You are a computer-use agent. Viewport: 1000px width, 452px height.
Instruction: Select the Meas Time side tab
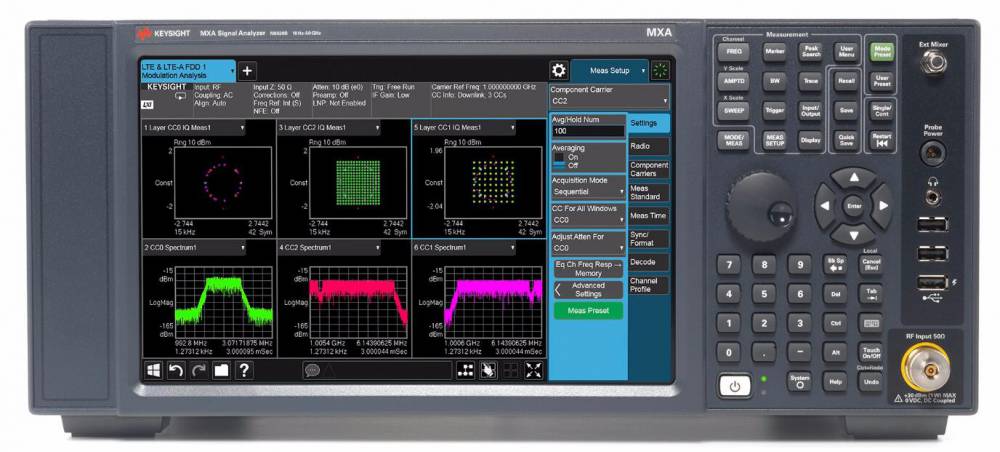649,216
